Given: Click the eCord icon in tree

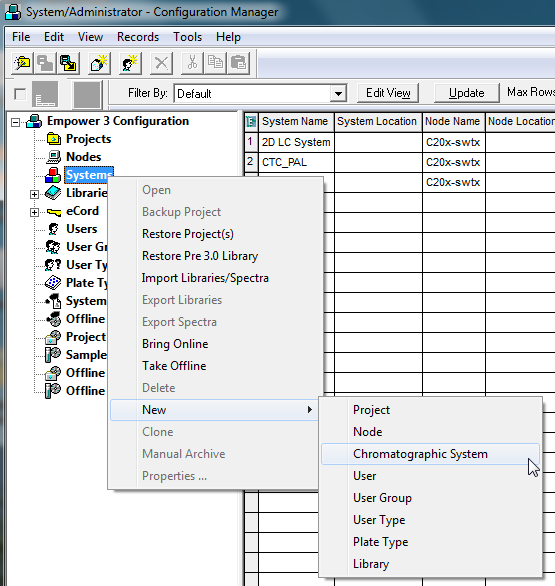Looking at the screenshot, I should (x=54, y=212).
